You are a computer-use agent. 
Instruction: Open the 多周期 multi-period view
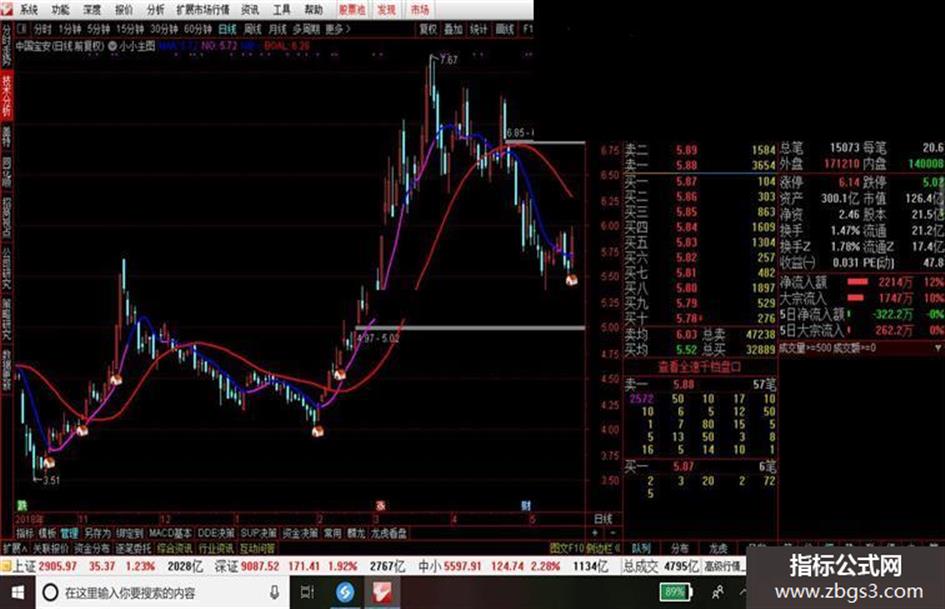[306, 29]
